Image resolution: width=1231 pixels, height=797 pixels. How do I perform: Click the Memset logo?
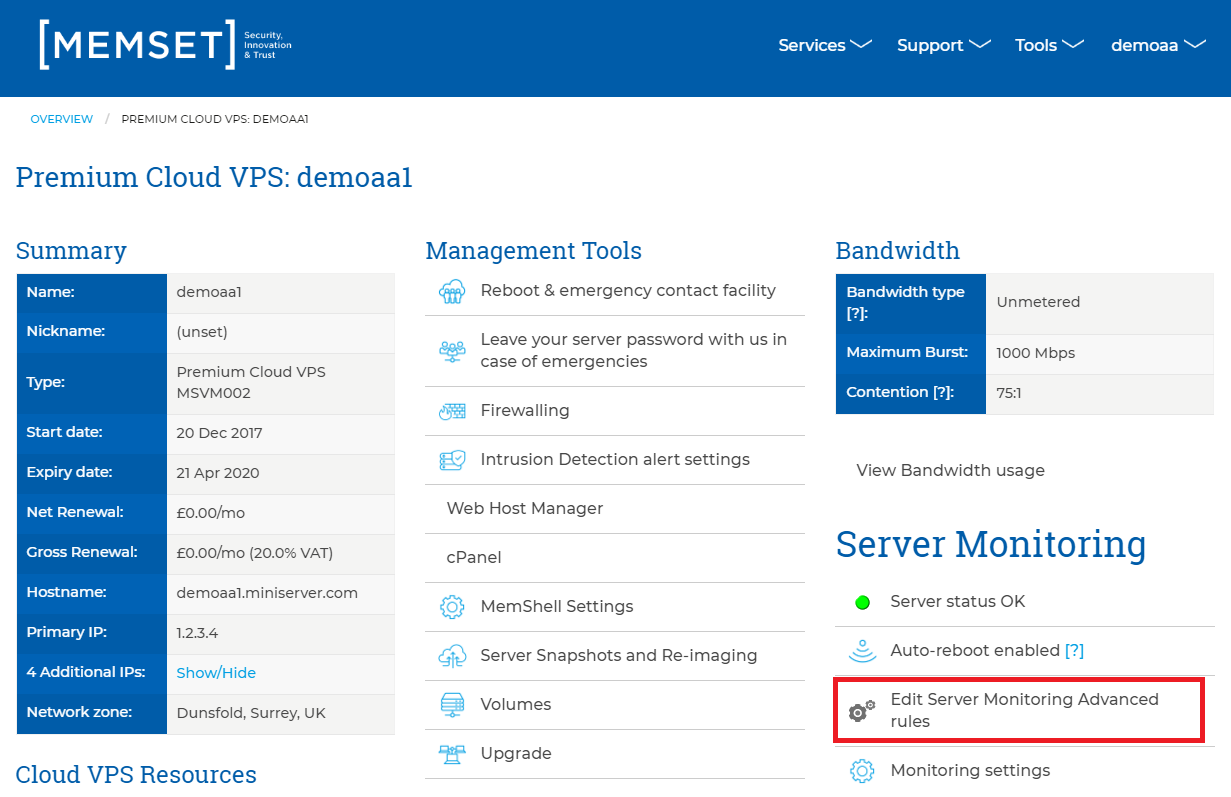[165, 45]
